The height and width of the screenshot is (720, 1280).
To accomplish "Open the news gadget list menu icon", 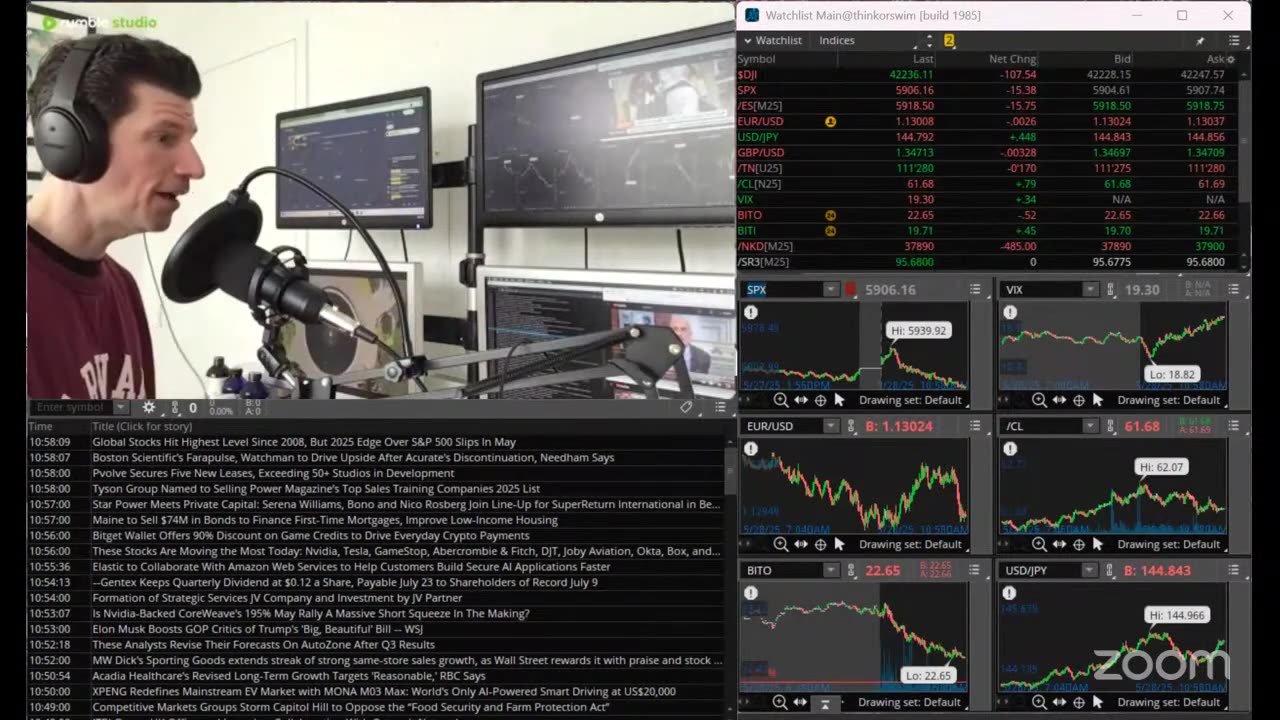I will [x=720, y=408].
